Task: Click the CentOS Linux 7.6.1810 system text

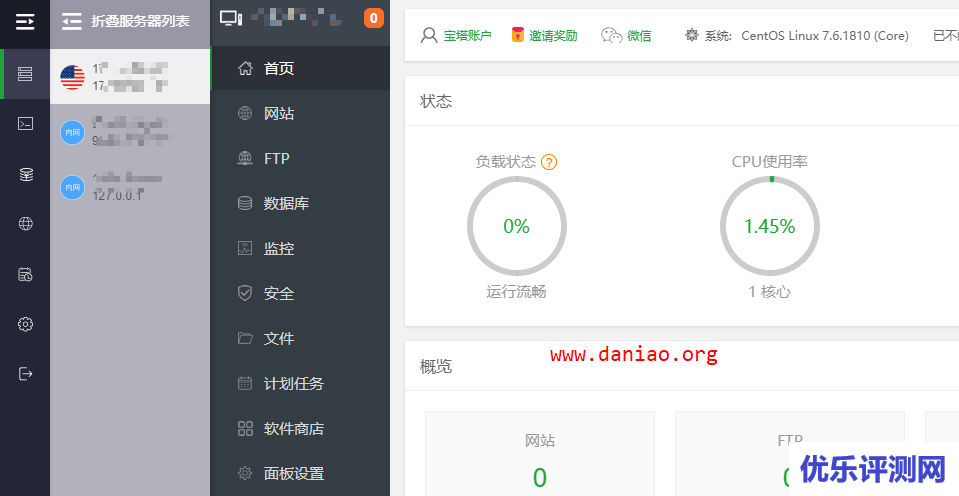Action: [x=825, y=35]
